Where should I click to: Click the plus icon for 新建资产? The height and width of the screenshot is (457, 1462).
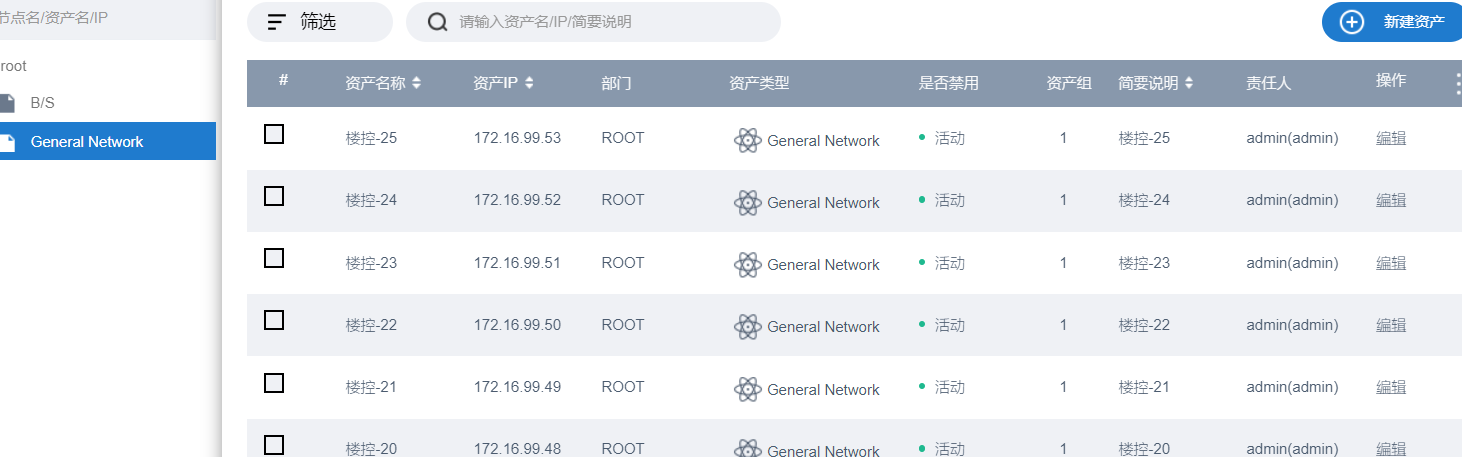(x=1351, y=22)
